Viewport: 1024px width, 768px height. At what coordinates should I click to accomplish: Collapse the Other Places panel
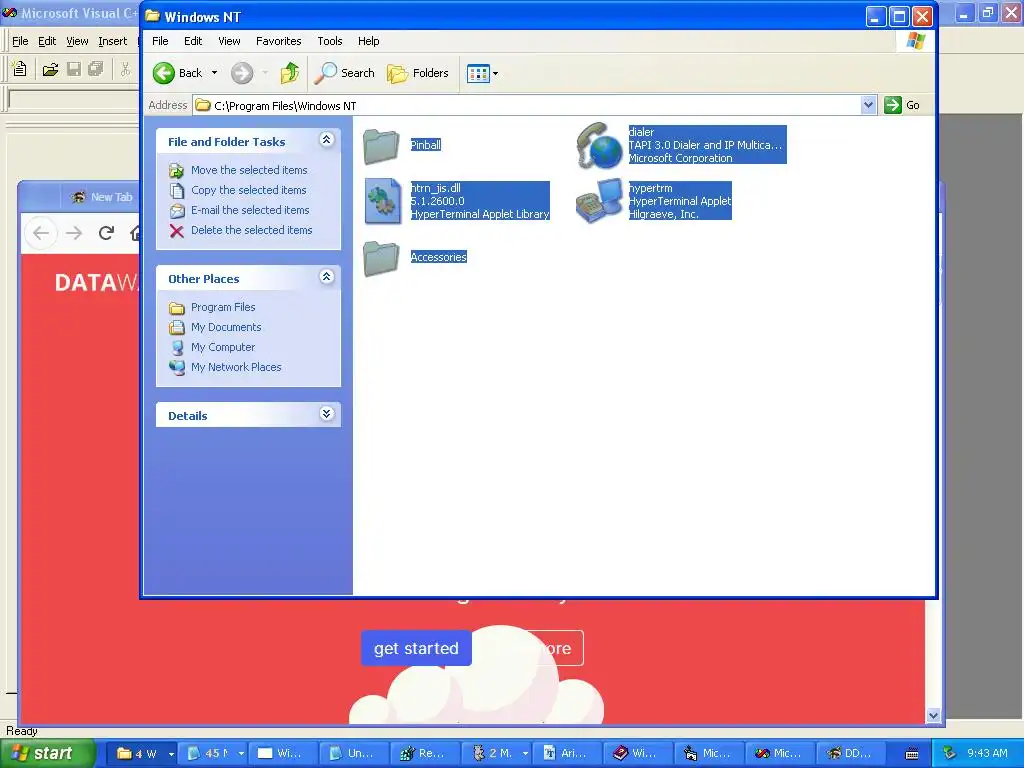coord(327,277)
